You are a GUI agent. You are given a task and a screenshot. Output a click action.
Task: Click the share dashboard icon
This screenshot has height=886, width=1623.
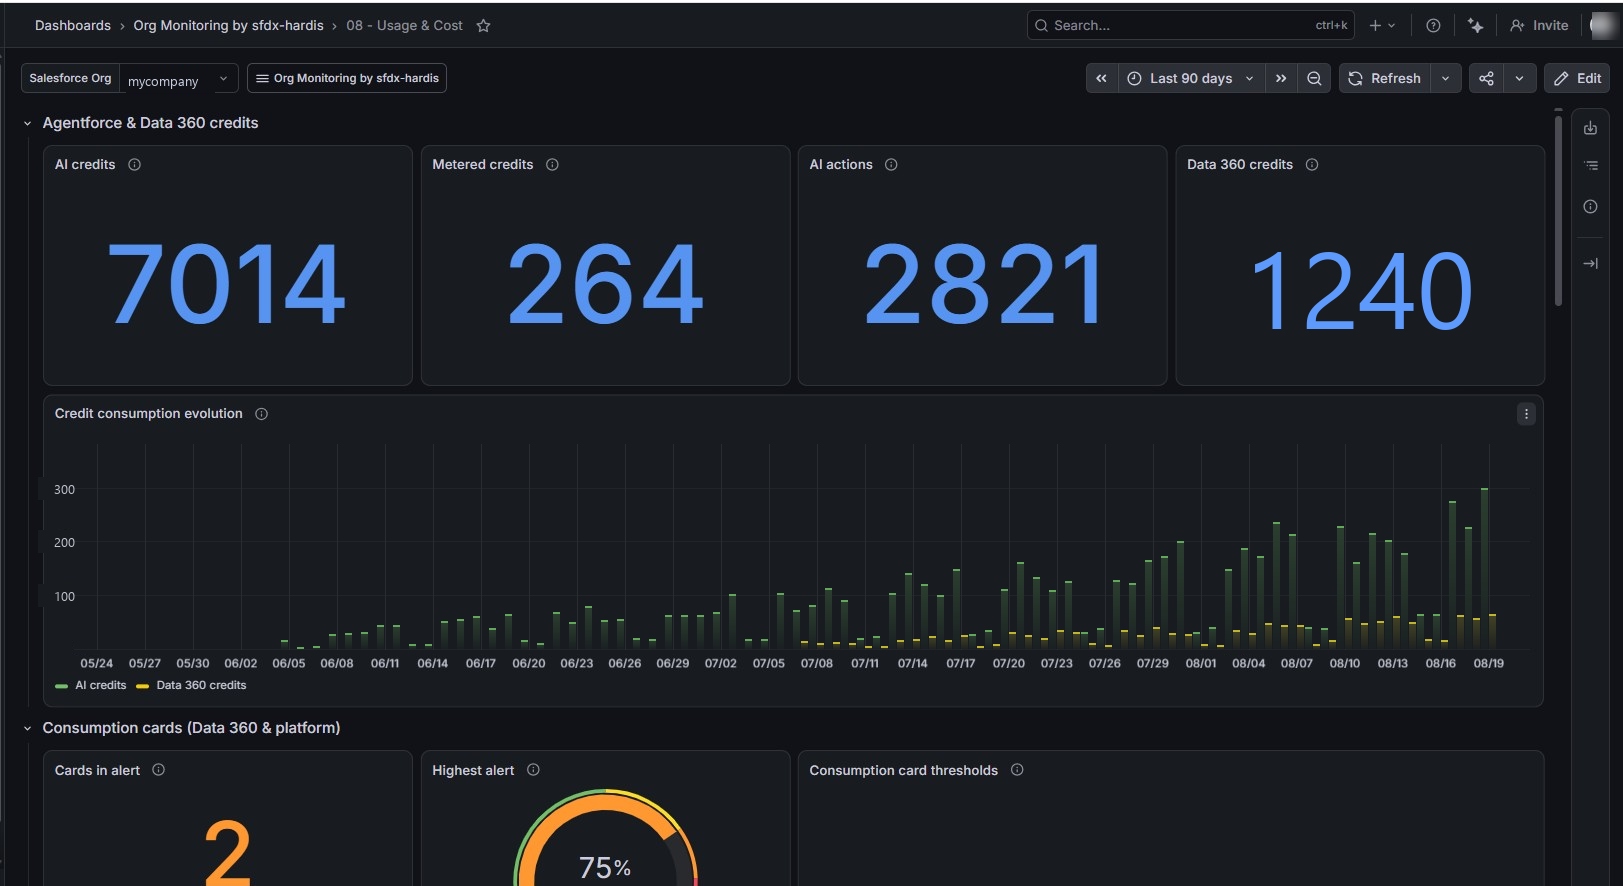(1486, 78)
